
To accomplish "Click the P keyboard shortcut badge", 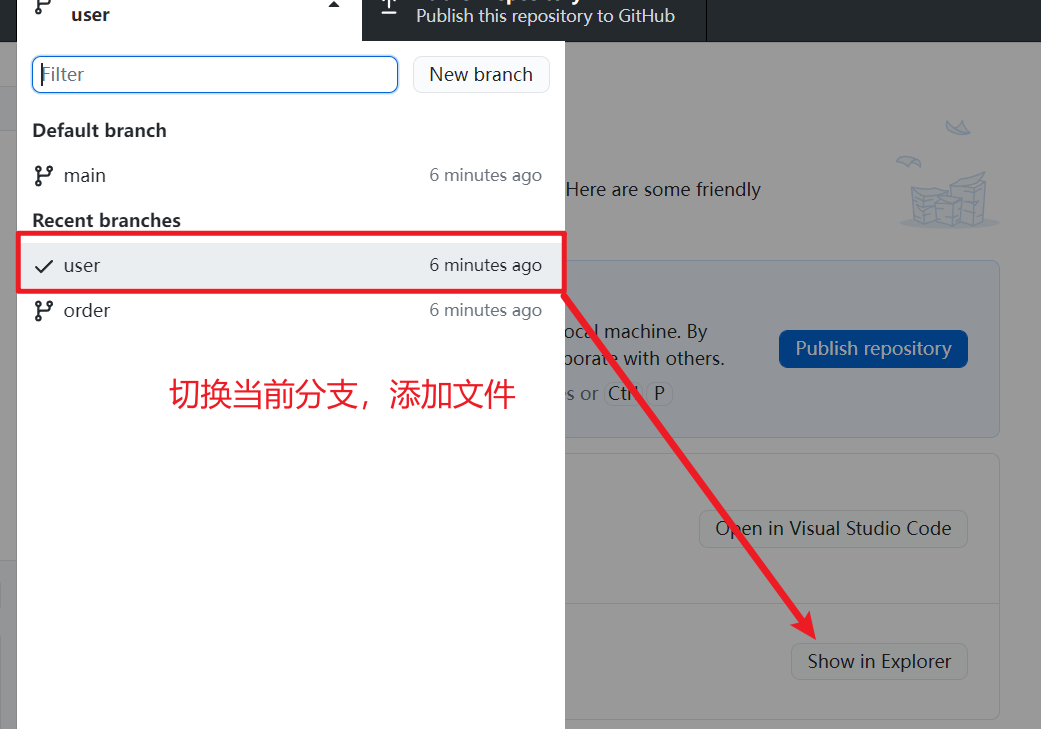I will pos(659,394).
